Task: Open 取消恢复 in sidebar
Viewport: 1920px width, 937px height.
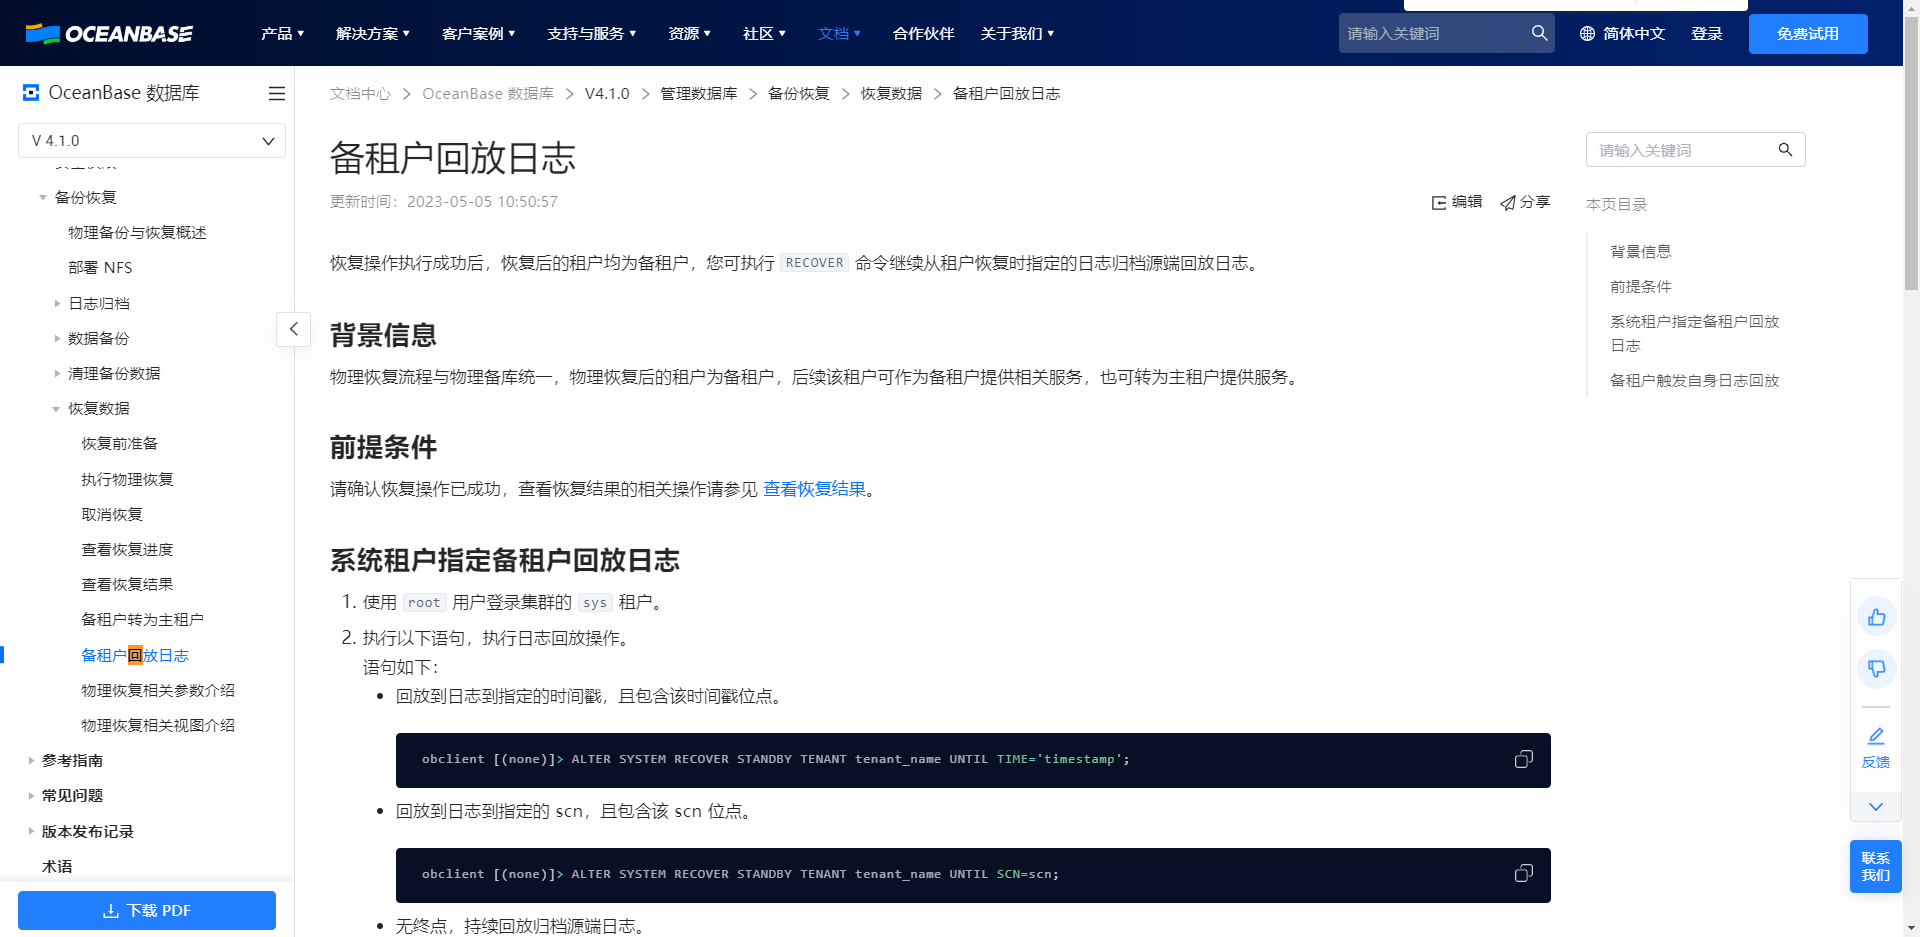Action: pos(112,515)
